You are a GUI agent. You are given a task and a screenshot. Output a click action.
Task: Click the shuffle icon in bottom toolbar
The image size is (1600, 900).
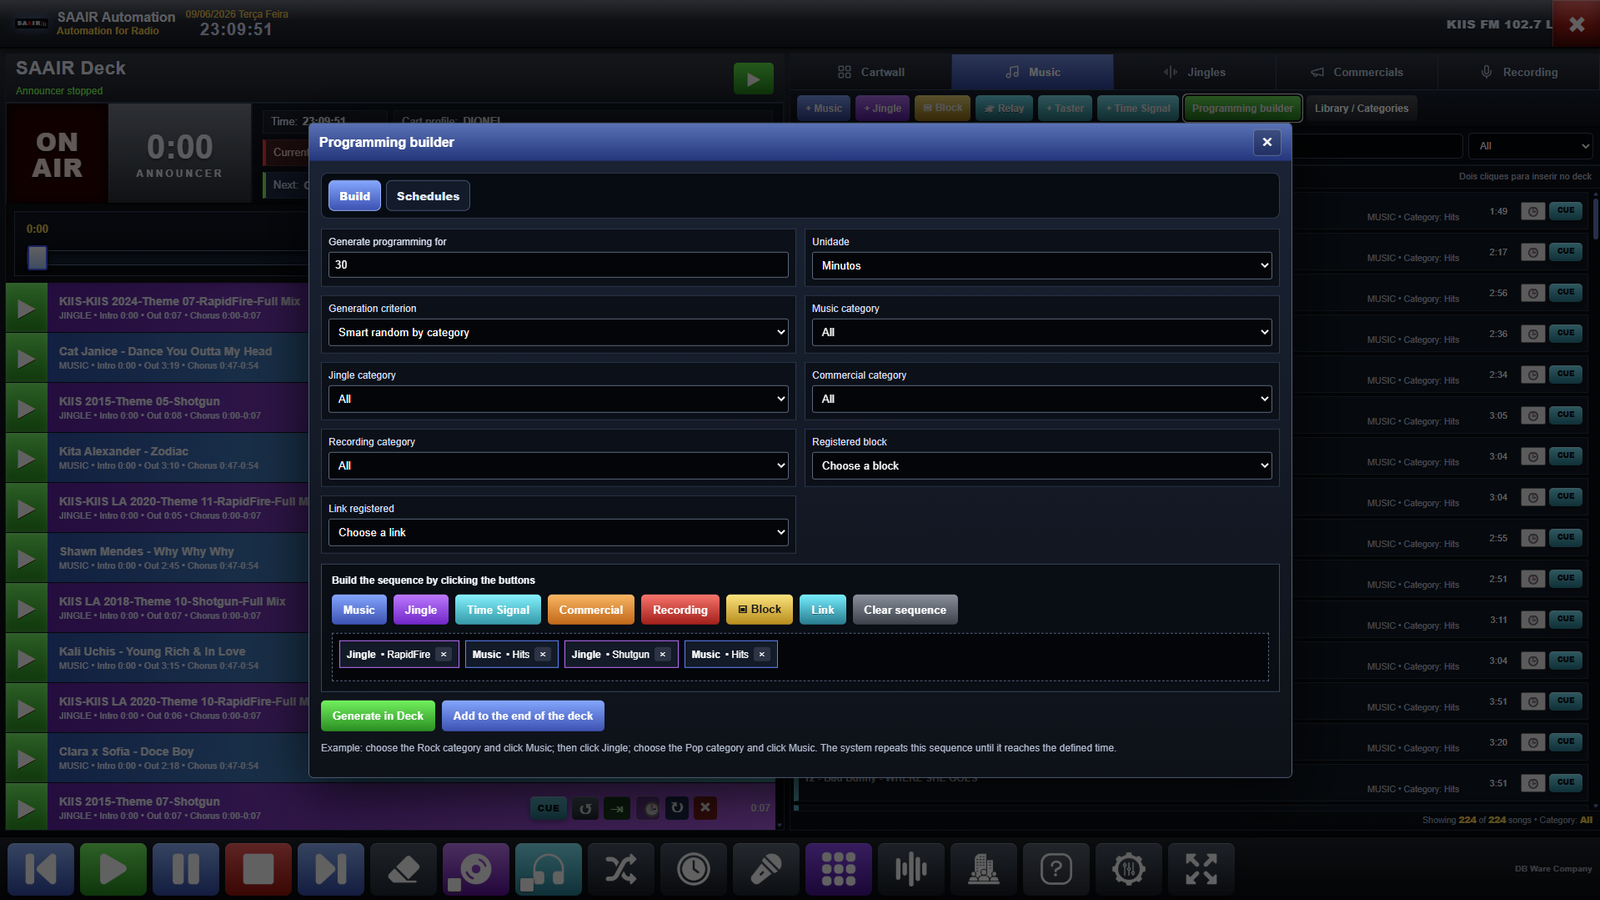click(x=621, y=869)
